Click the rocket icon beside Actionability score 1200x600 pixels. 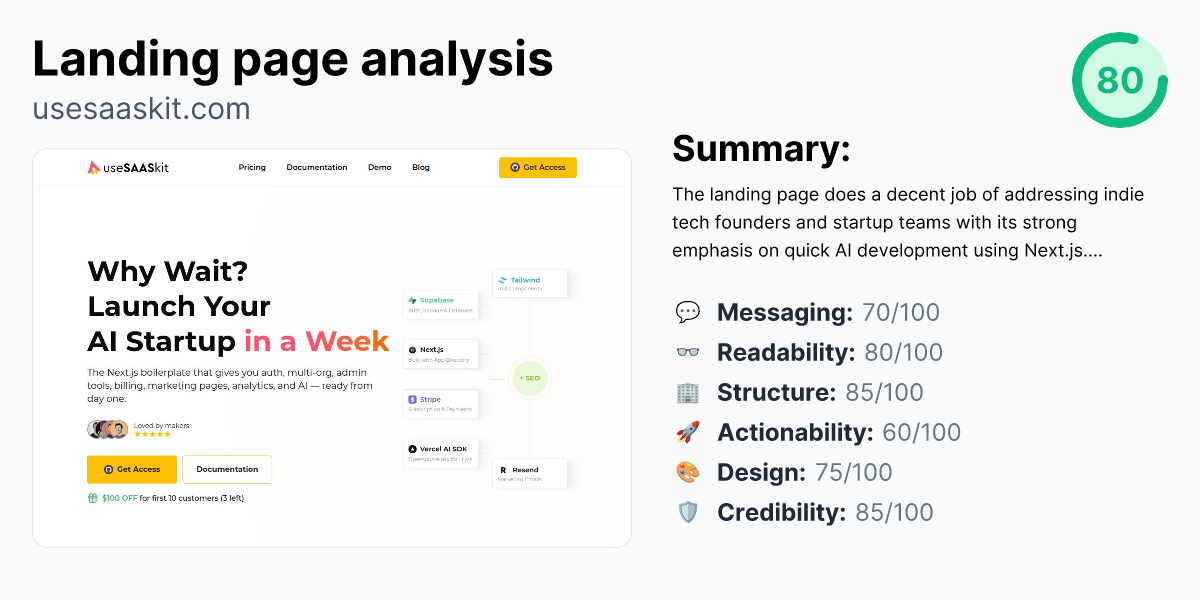click(687, 432)
